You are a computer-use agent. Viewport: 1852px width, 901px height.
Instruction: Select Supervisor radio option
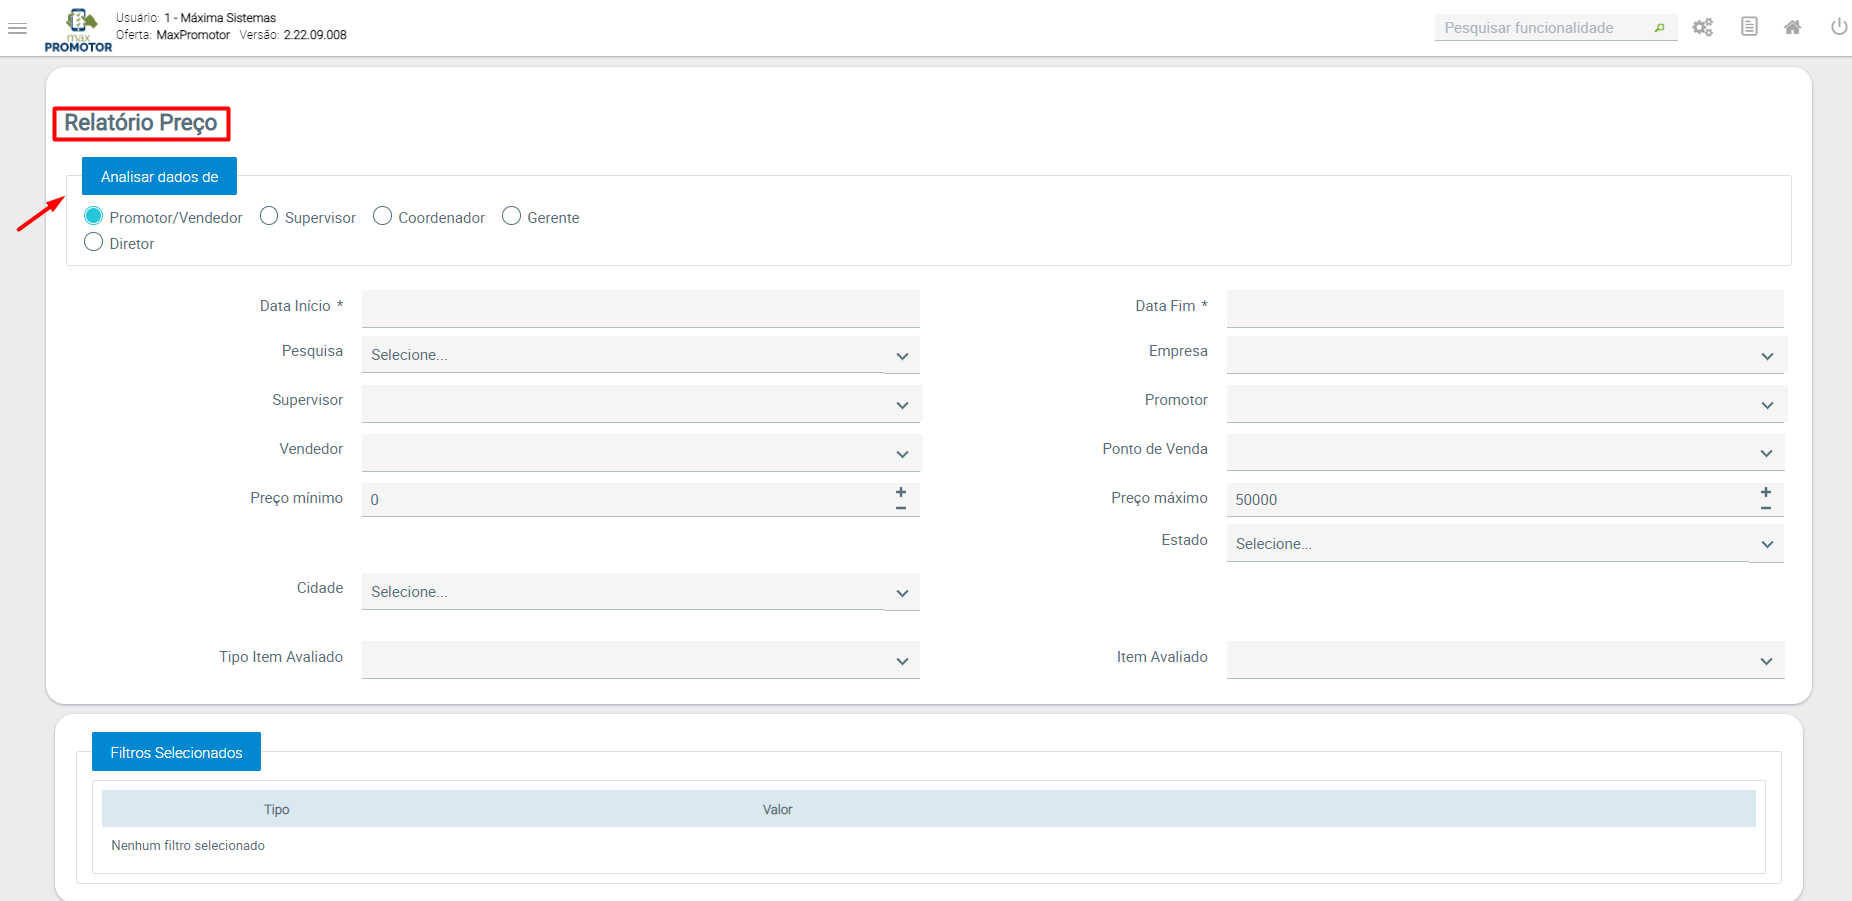[x=269, y=216]
